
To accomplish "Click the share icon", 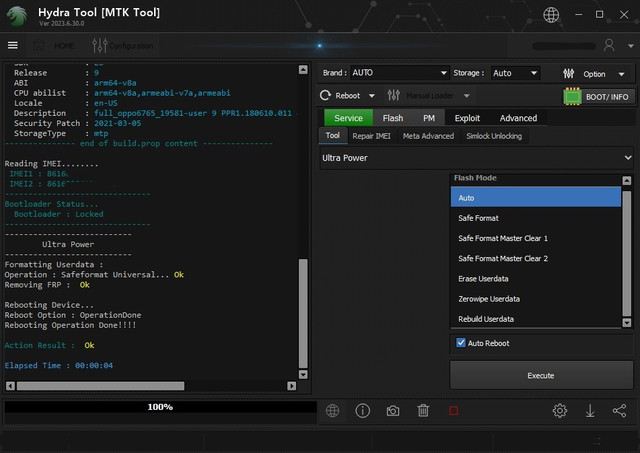I will coord(619,411).
